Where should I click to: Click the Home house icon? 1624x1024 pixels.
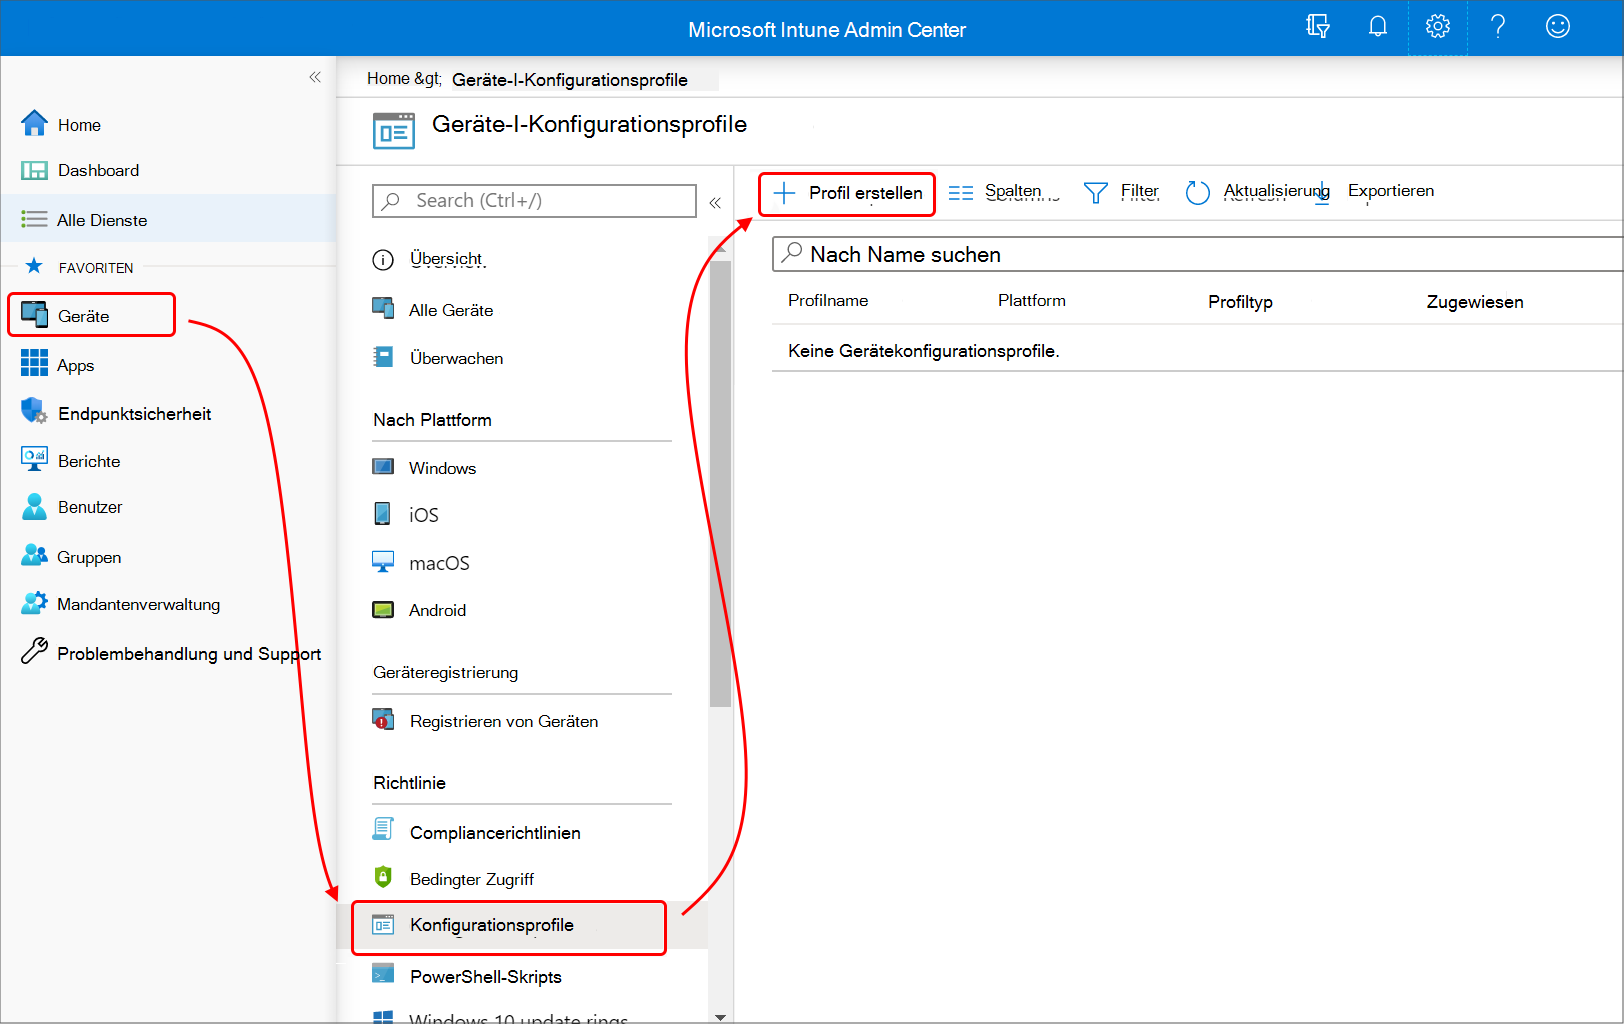[34, 123]
